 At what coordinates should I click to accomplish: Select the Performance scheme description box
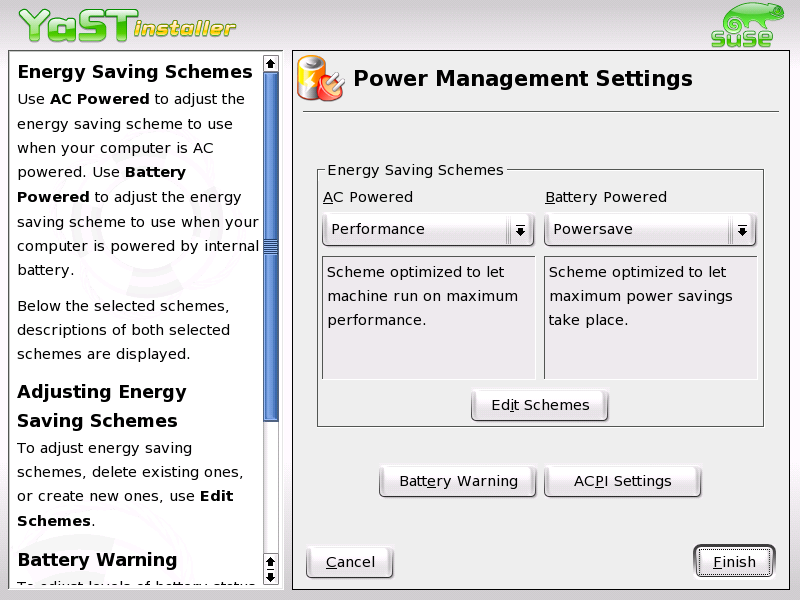click(x=428, y=315)
